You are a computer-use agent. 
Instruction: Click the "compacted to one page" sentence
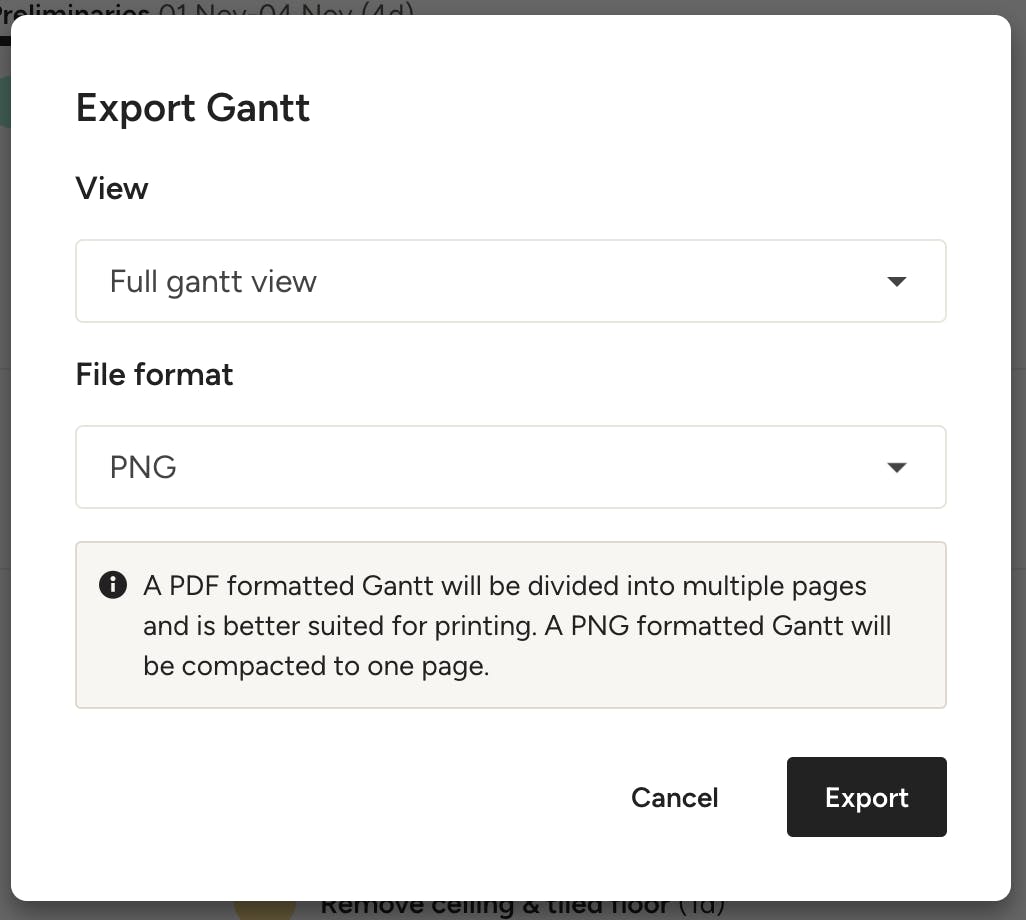[x=316, y=666]
